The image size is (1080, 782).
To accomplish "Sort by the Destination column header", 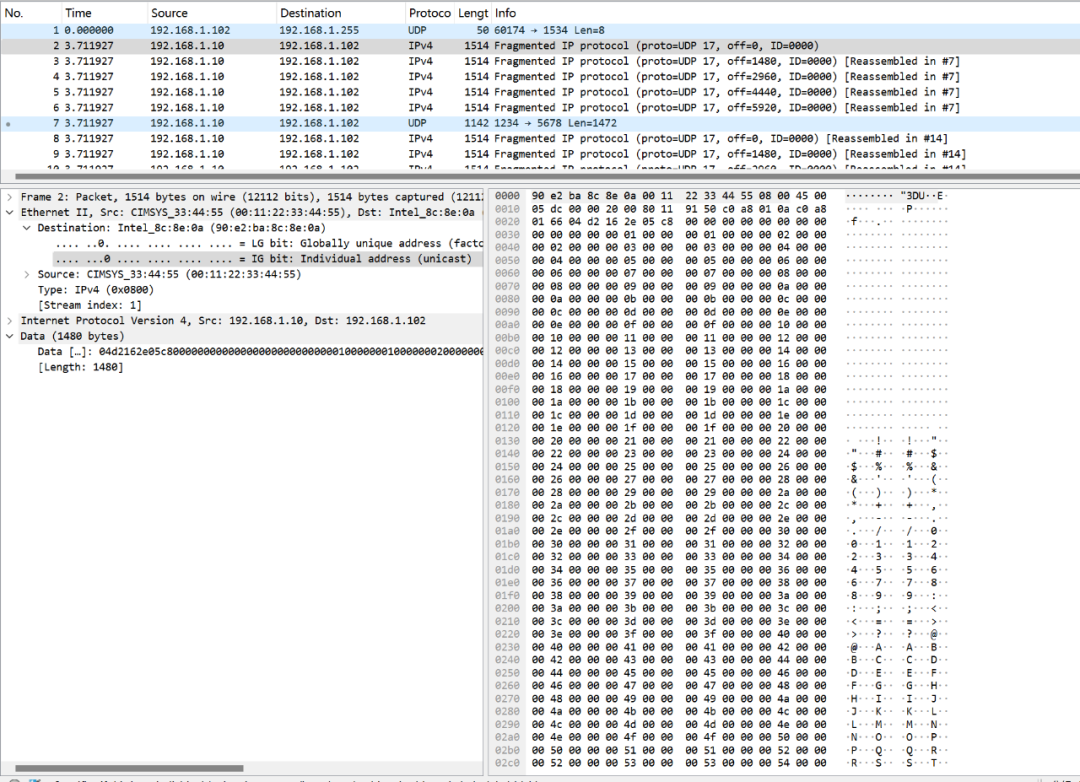I will [340, 12].
